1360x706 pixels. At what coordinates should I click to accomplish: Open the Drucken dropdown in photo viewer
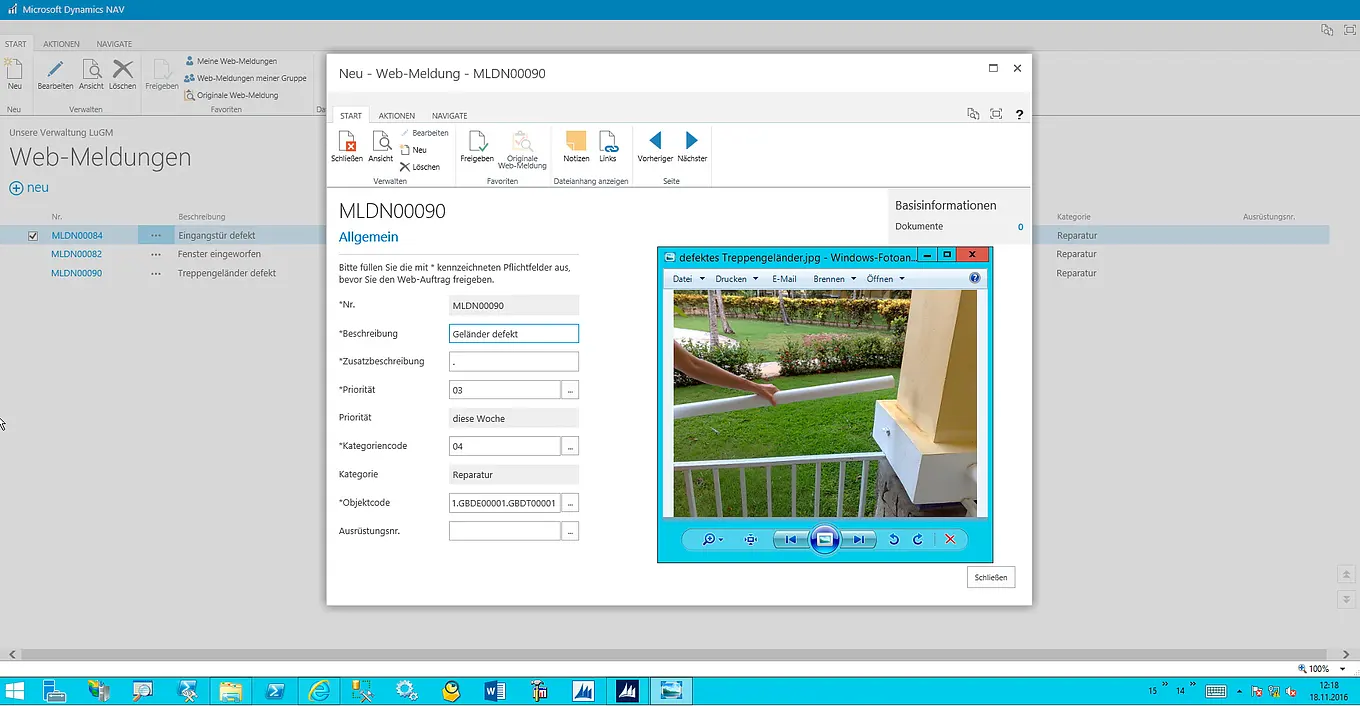[736, 279]
